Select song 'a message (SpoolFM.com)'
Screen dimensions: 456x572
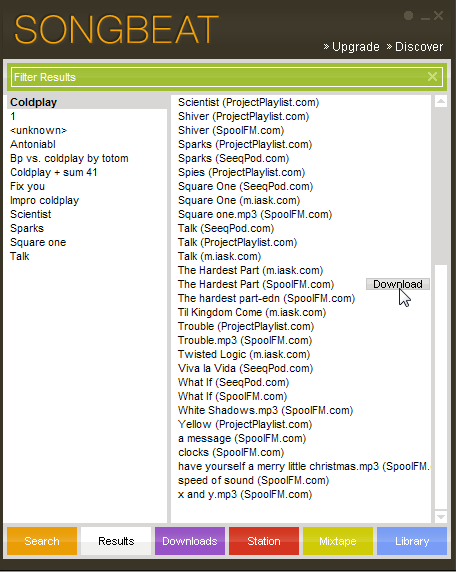click(x=242, y=438)
